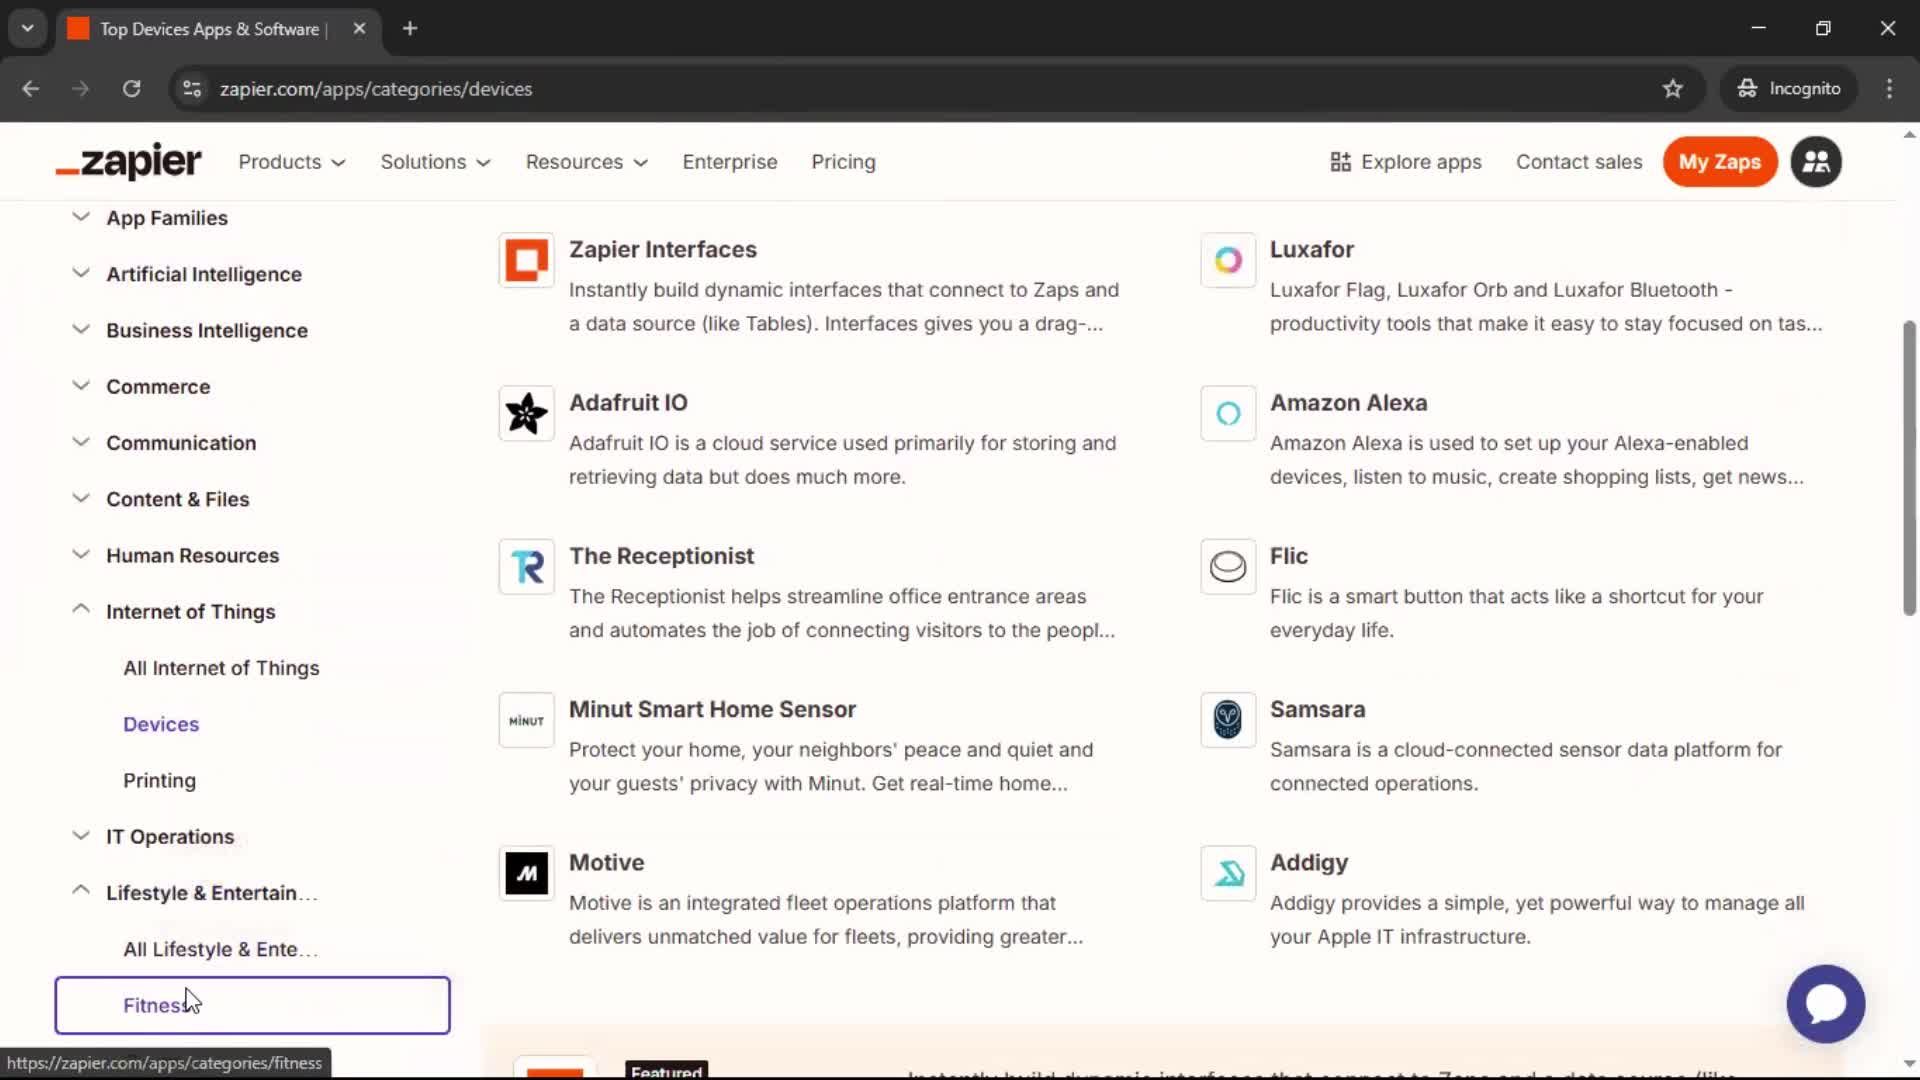
Task: Open the Zapier Interfaces title link
Action: pos(663,249)
